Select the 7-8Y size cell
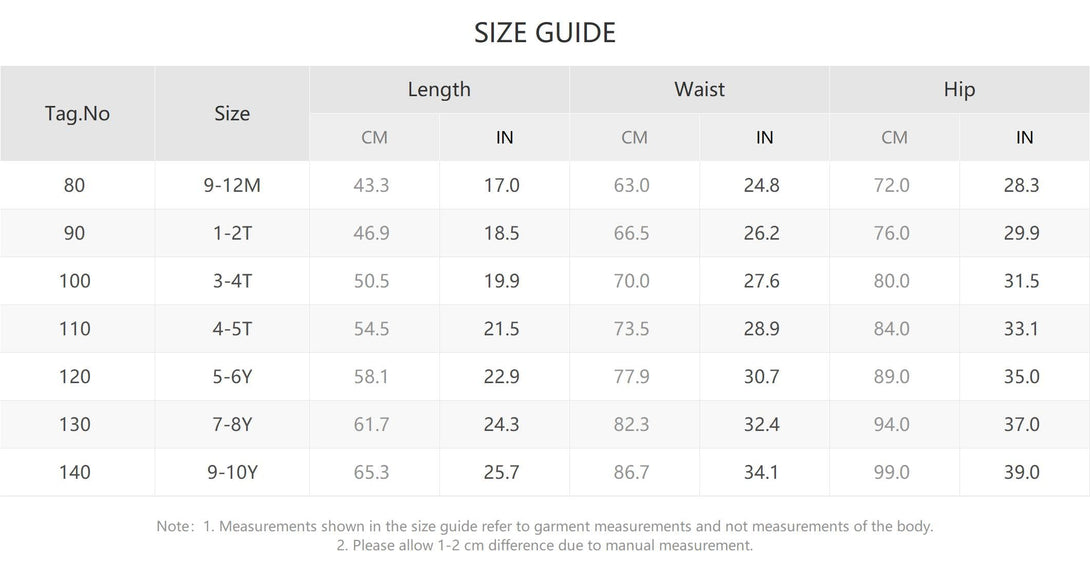This screenshot has width=1090, height=576. pyautogui.click(x=231, y=424)
